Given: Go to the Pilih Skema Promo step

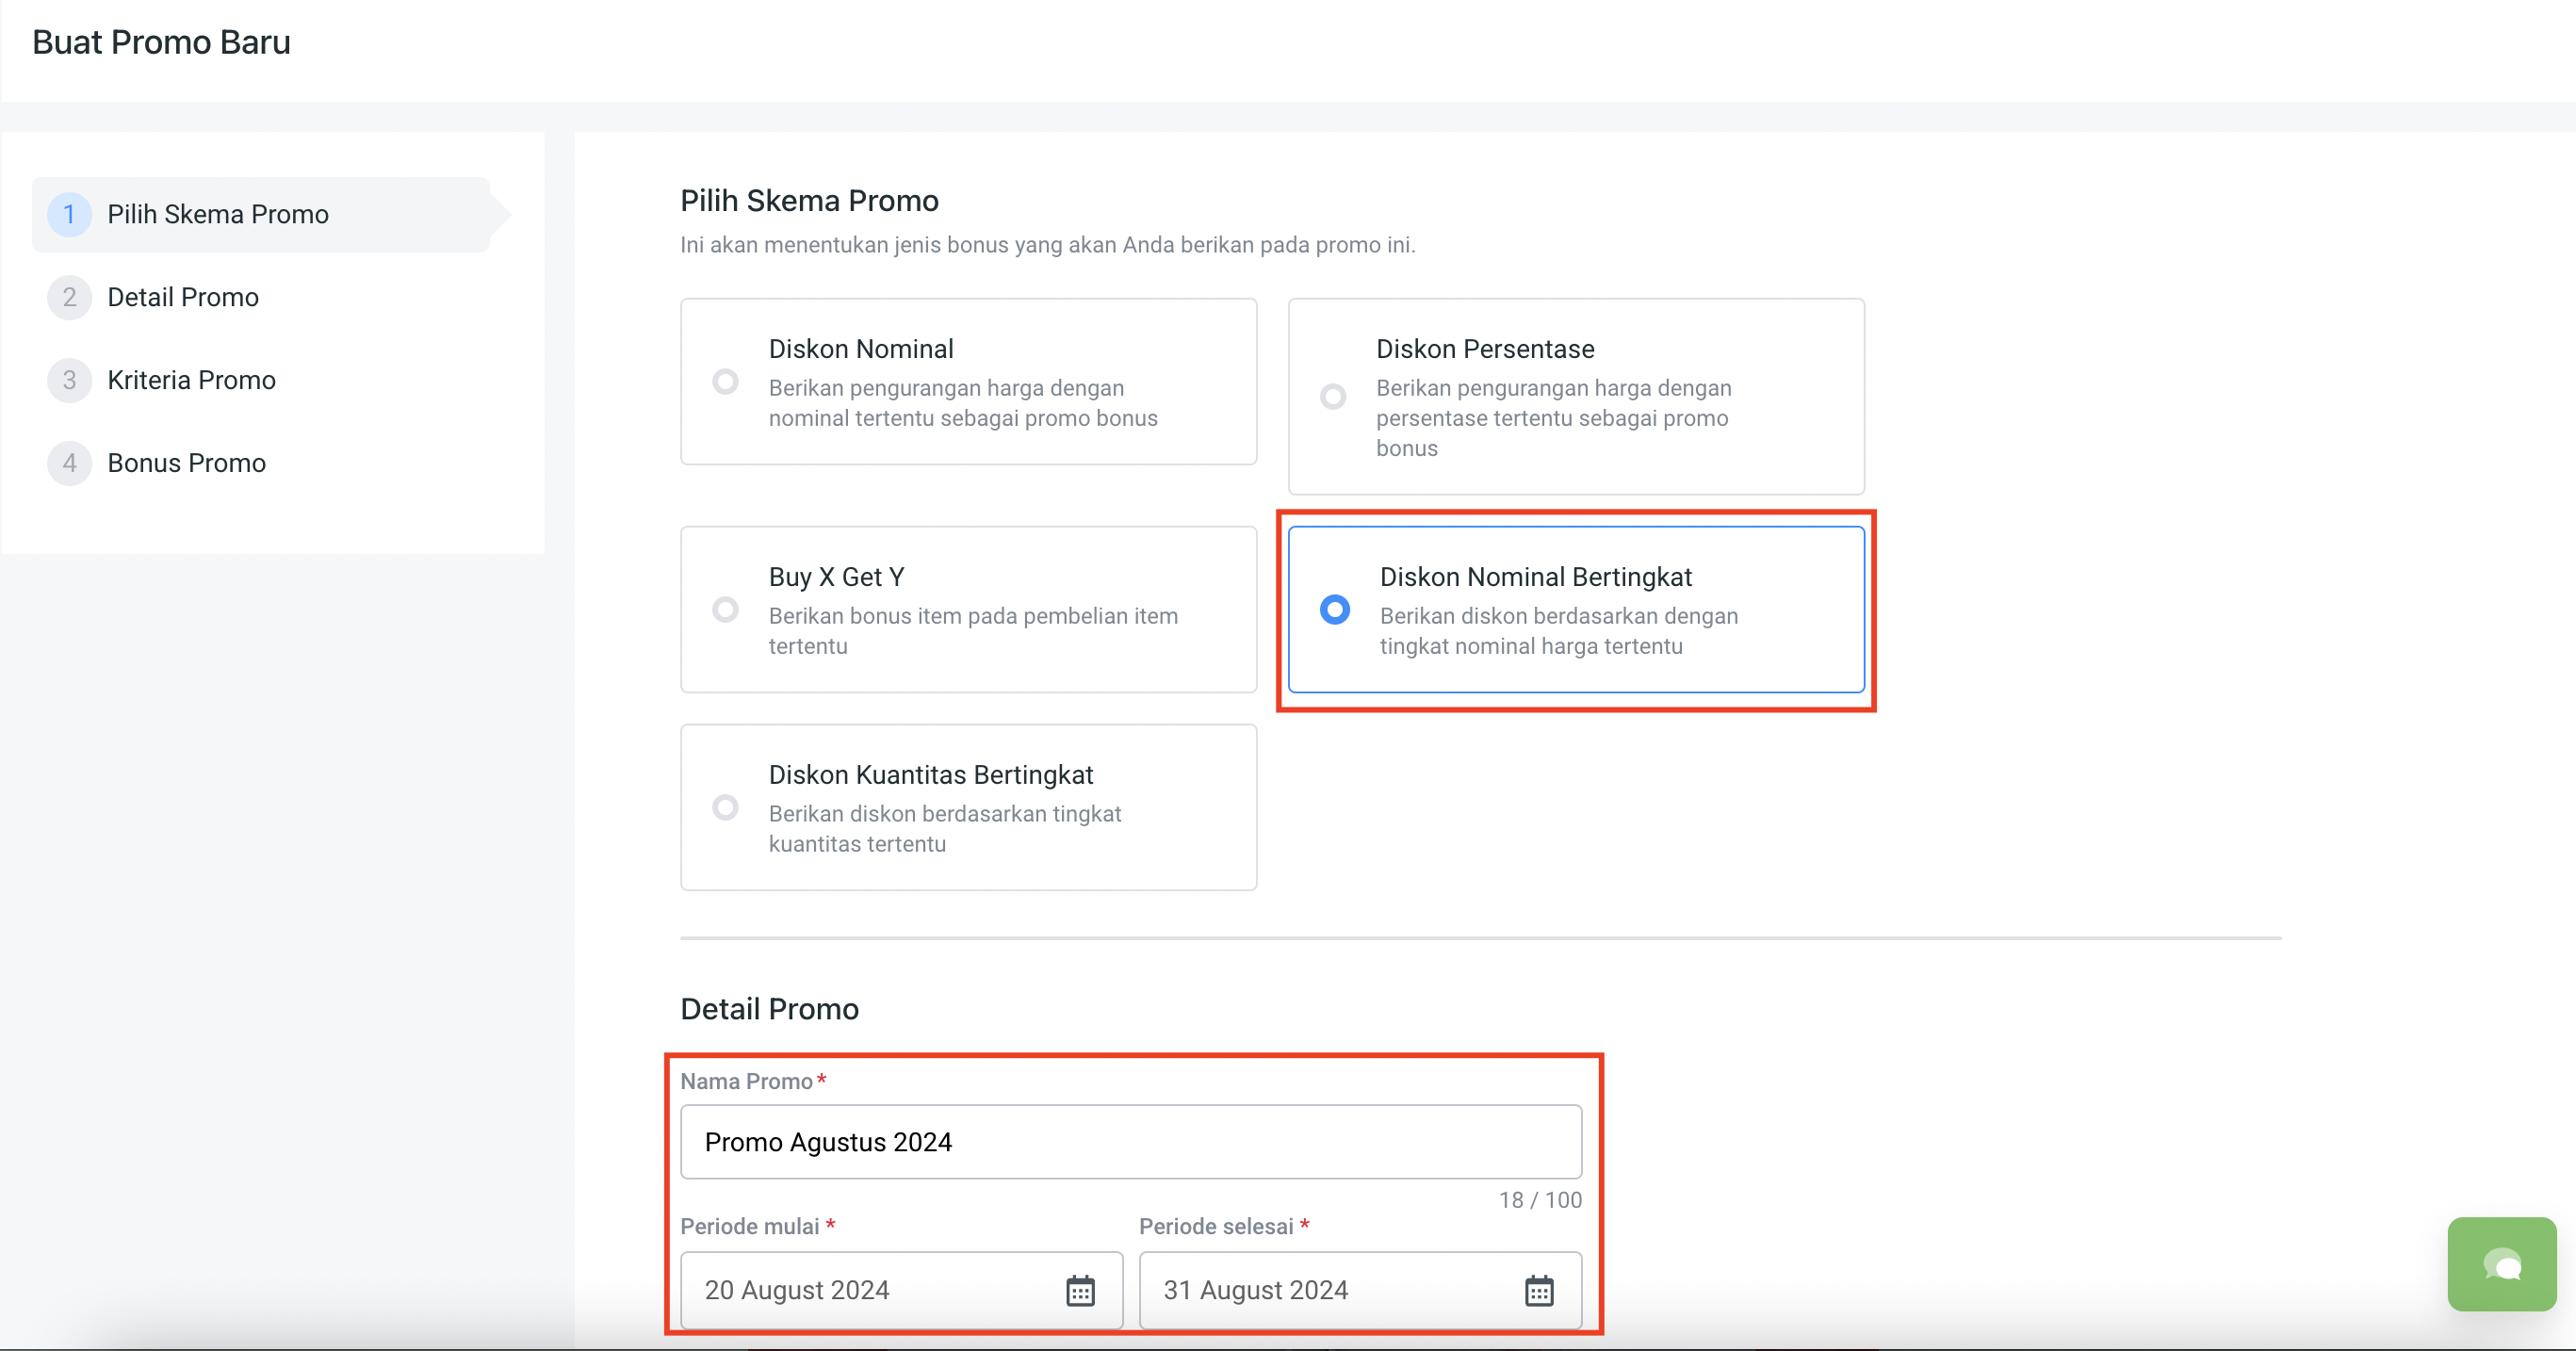Looking at the screenshot, I should (x=218, y=214).
